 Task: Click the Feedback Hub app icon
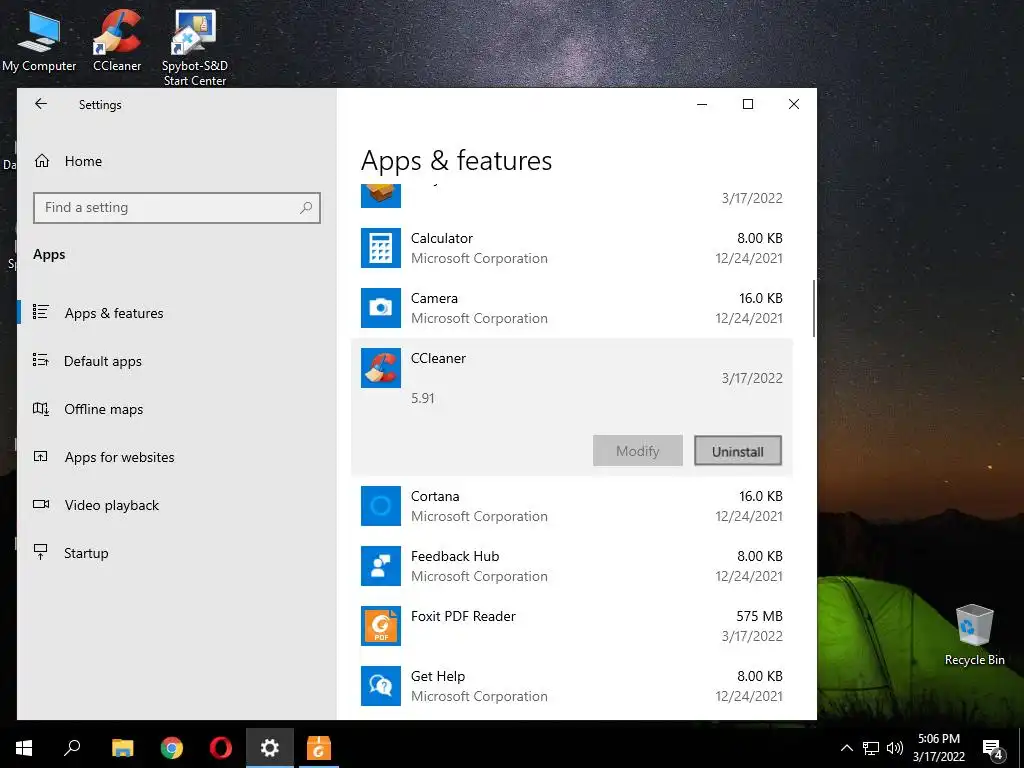pyautogui.click(x=381, y=566)
